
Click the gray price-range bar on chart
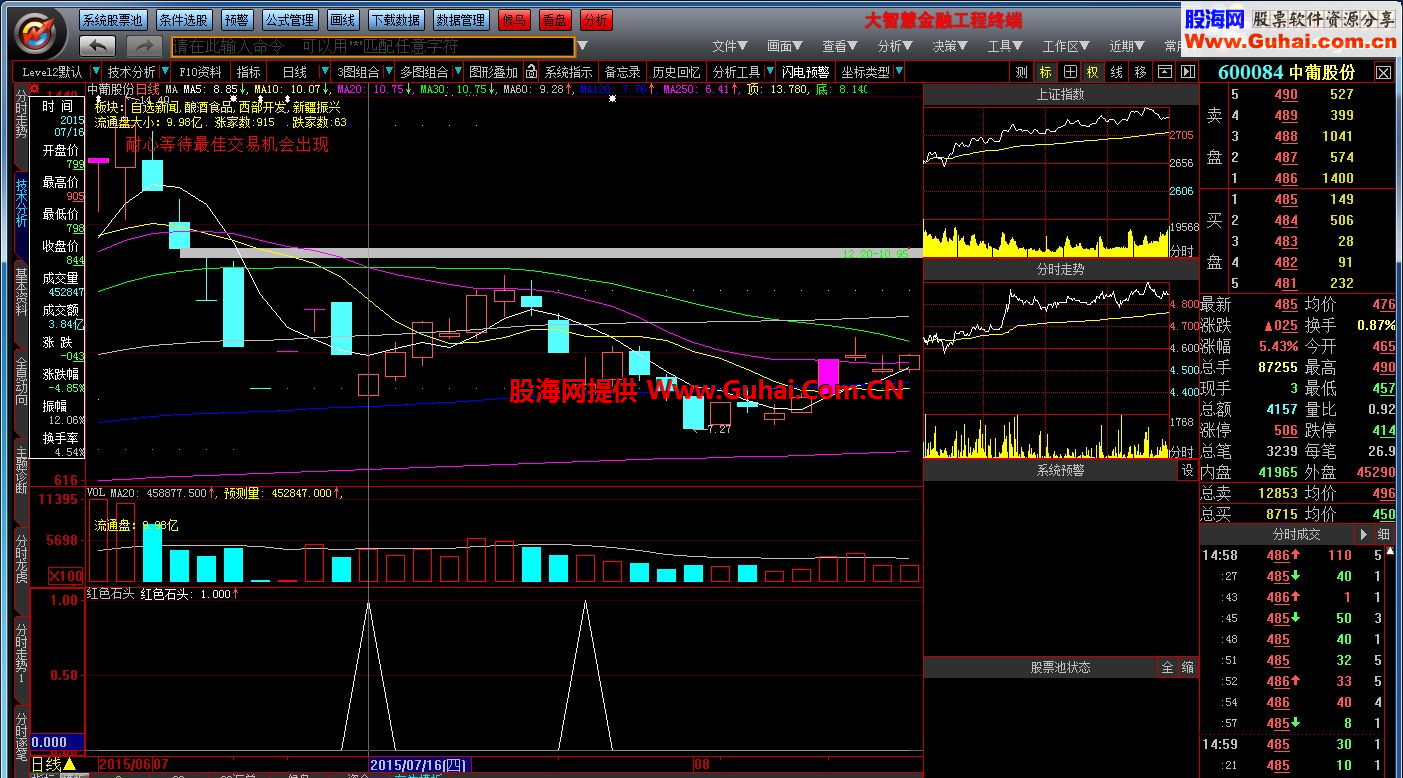545,254
